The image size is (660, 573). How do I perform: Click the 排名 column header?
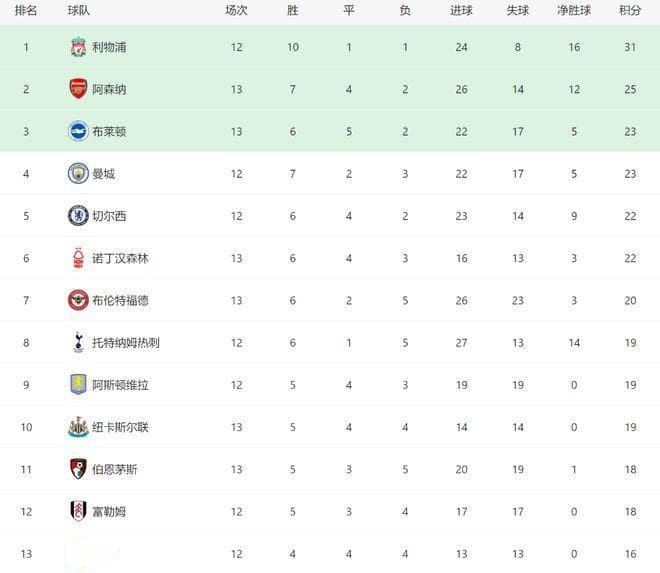click(x=26, y=11)
